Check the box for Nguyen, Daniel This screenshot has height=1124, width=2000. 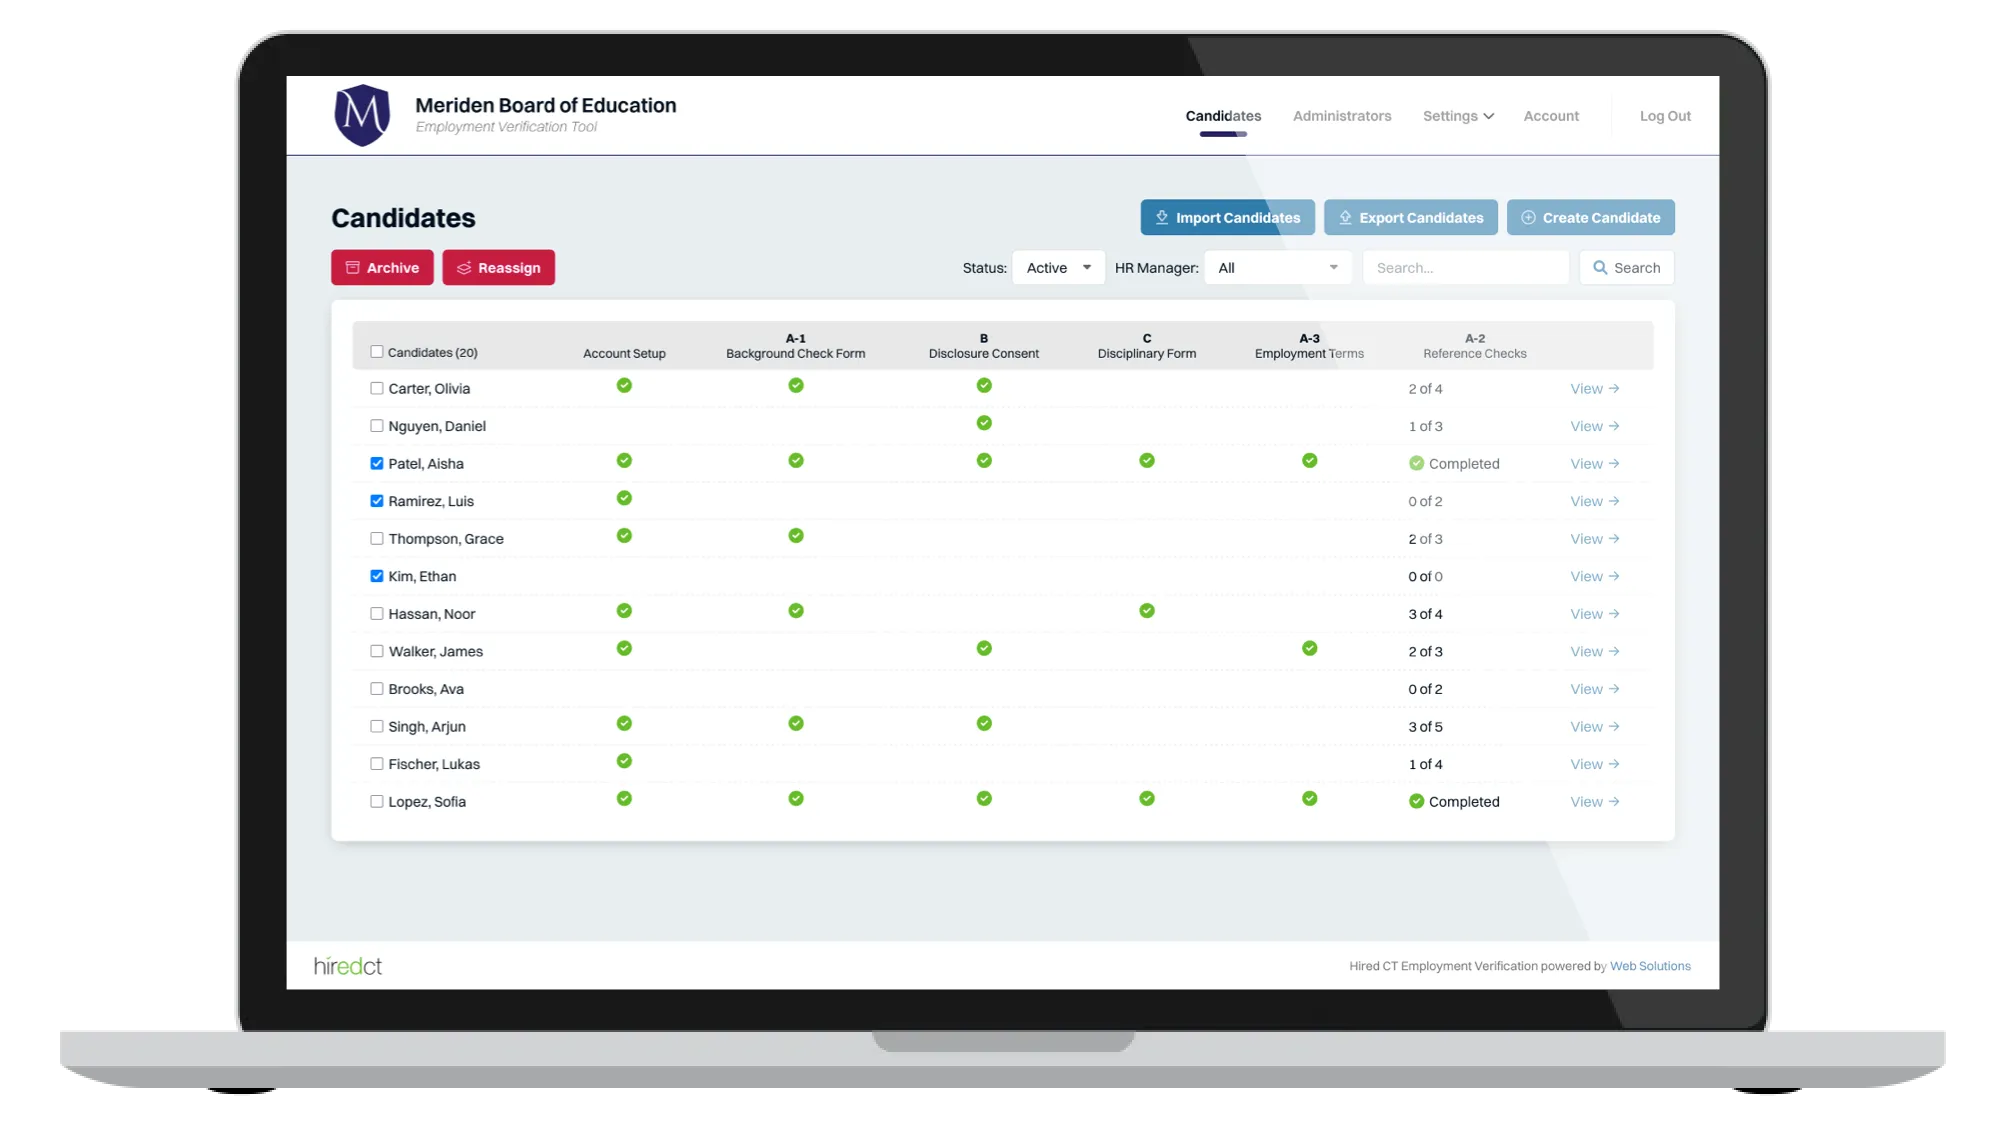point(377,426)
